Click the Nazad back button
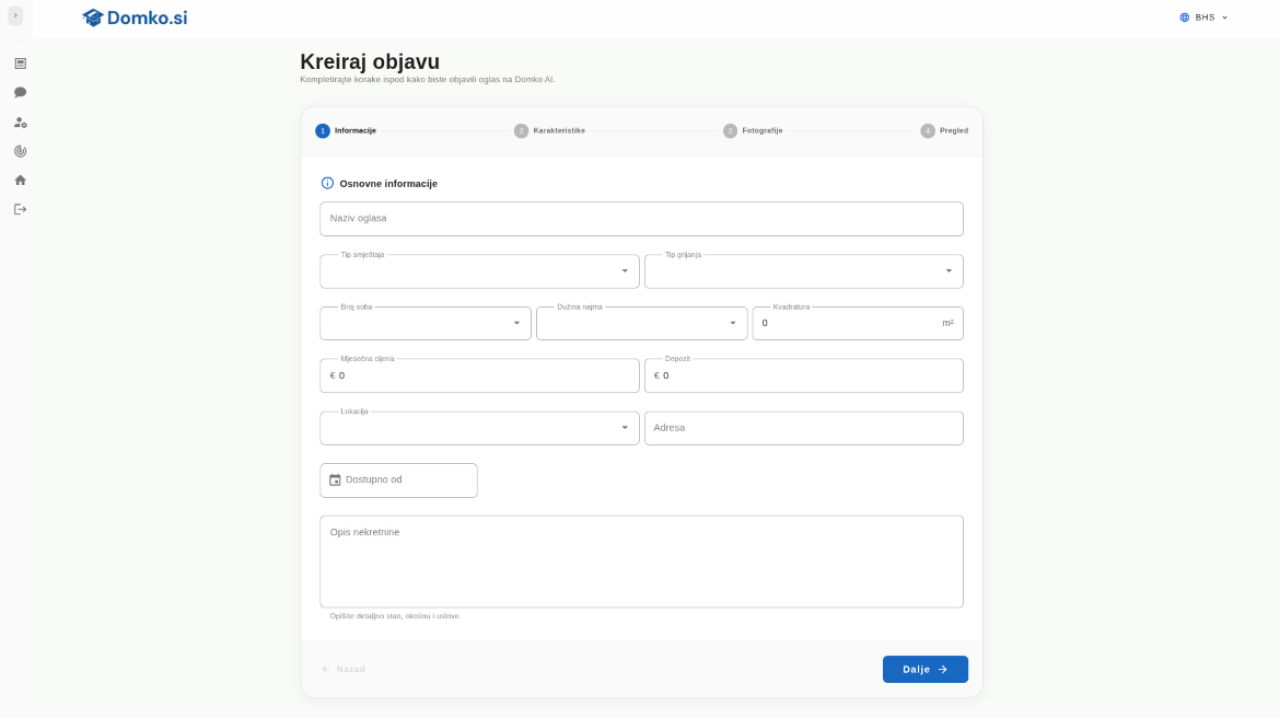1280x718 pixels. click(x=343, y=669)
